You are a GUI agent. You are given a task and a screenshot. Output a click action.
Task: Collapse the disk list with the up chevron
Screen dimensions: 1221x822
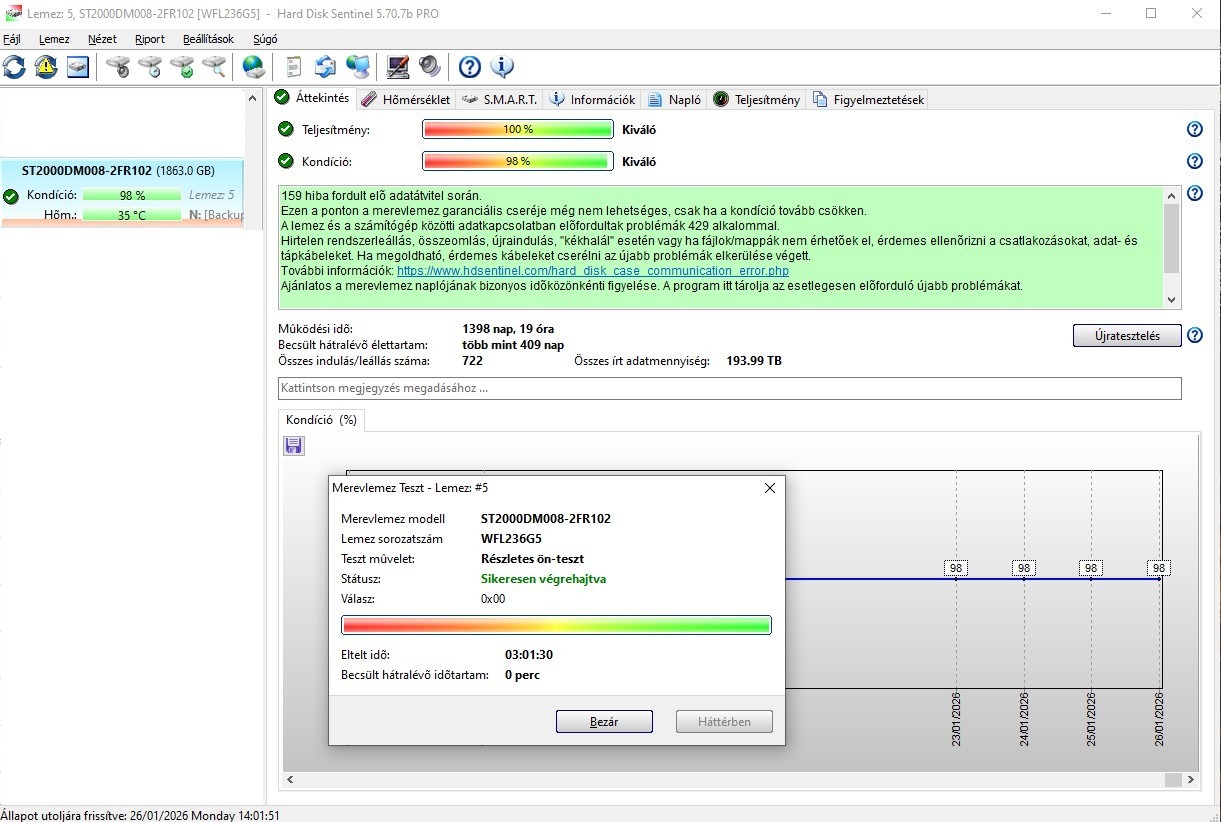click(x=253, y=98)
